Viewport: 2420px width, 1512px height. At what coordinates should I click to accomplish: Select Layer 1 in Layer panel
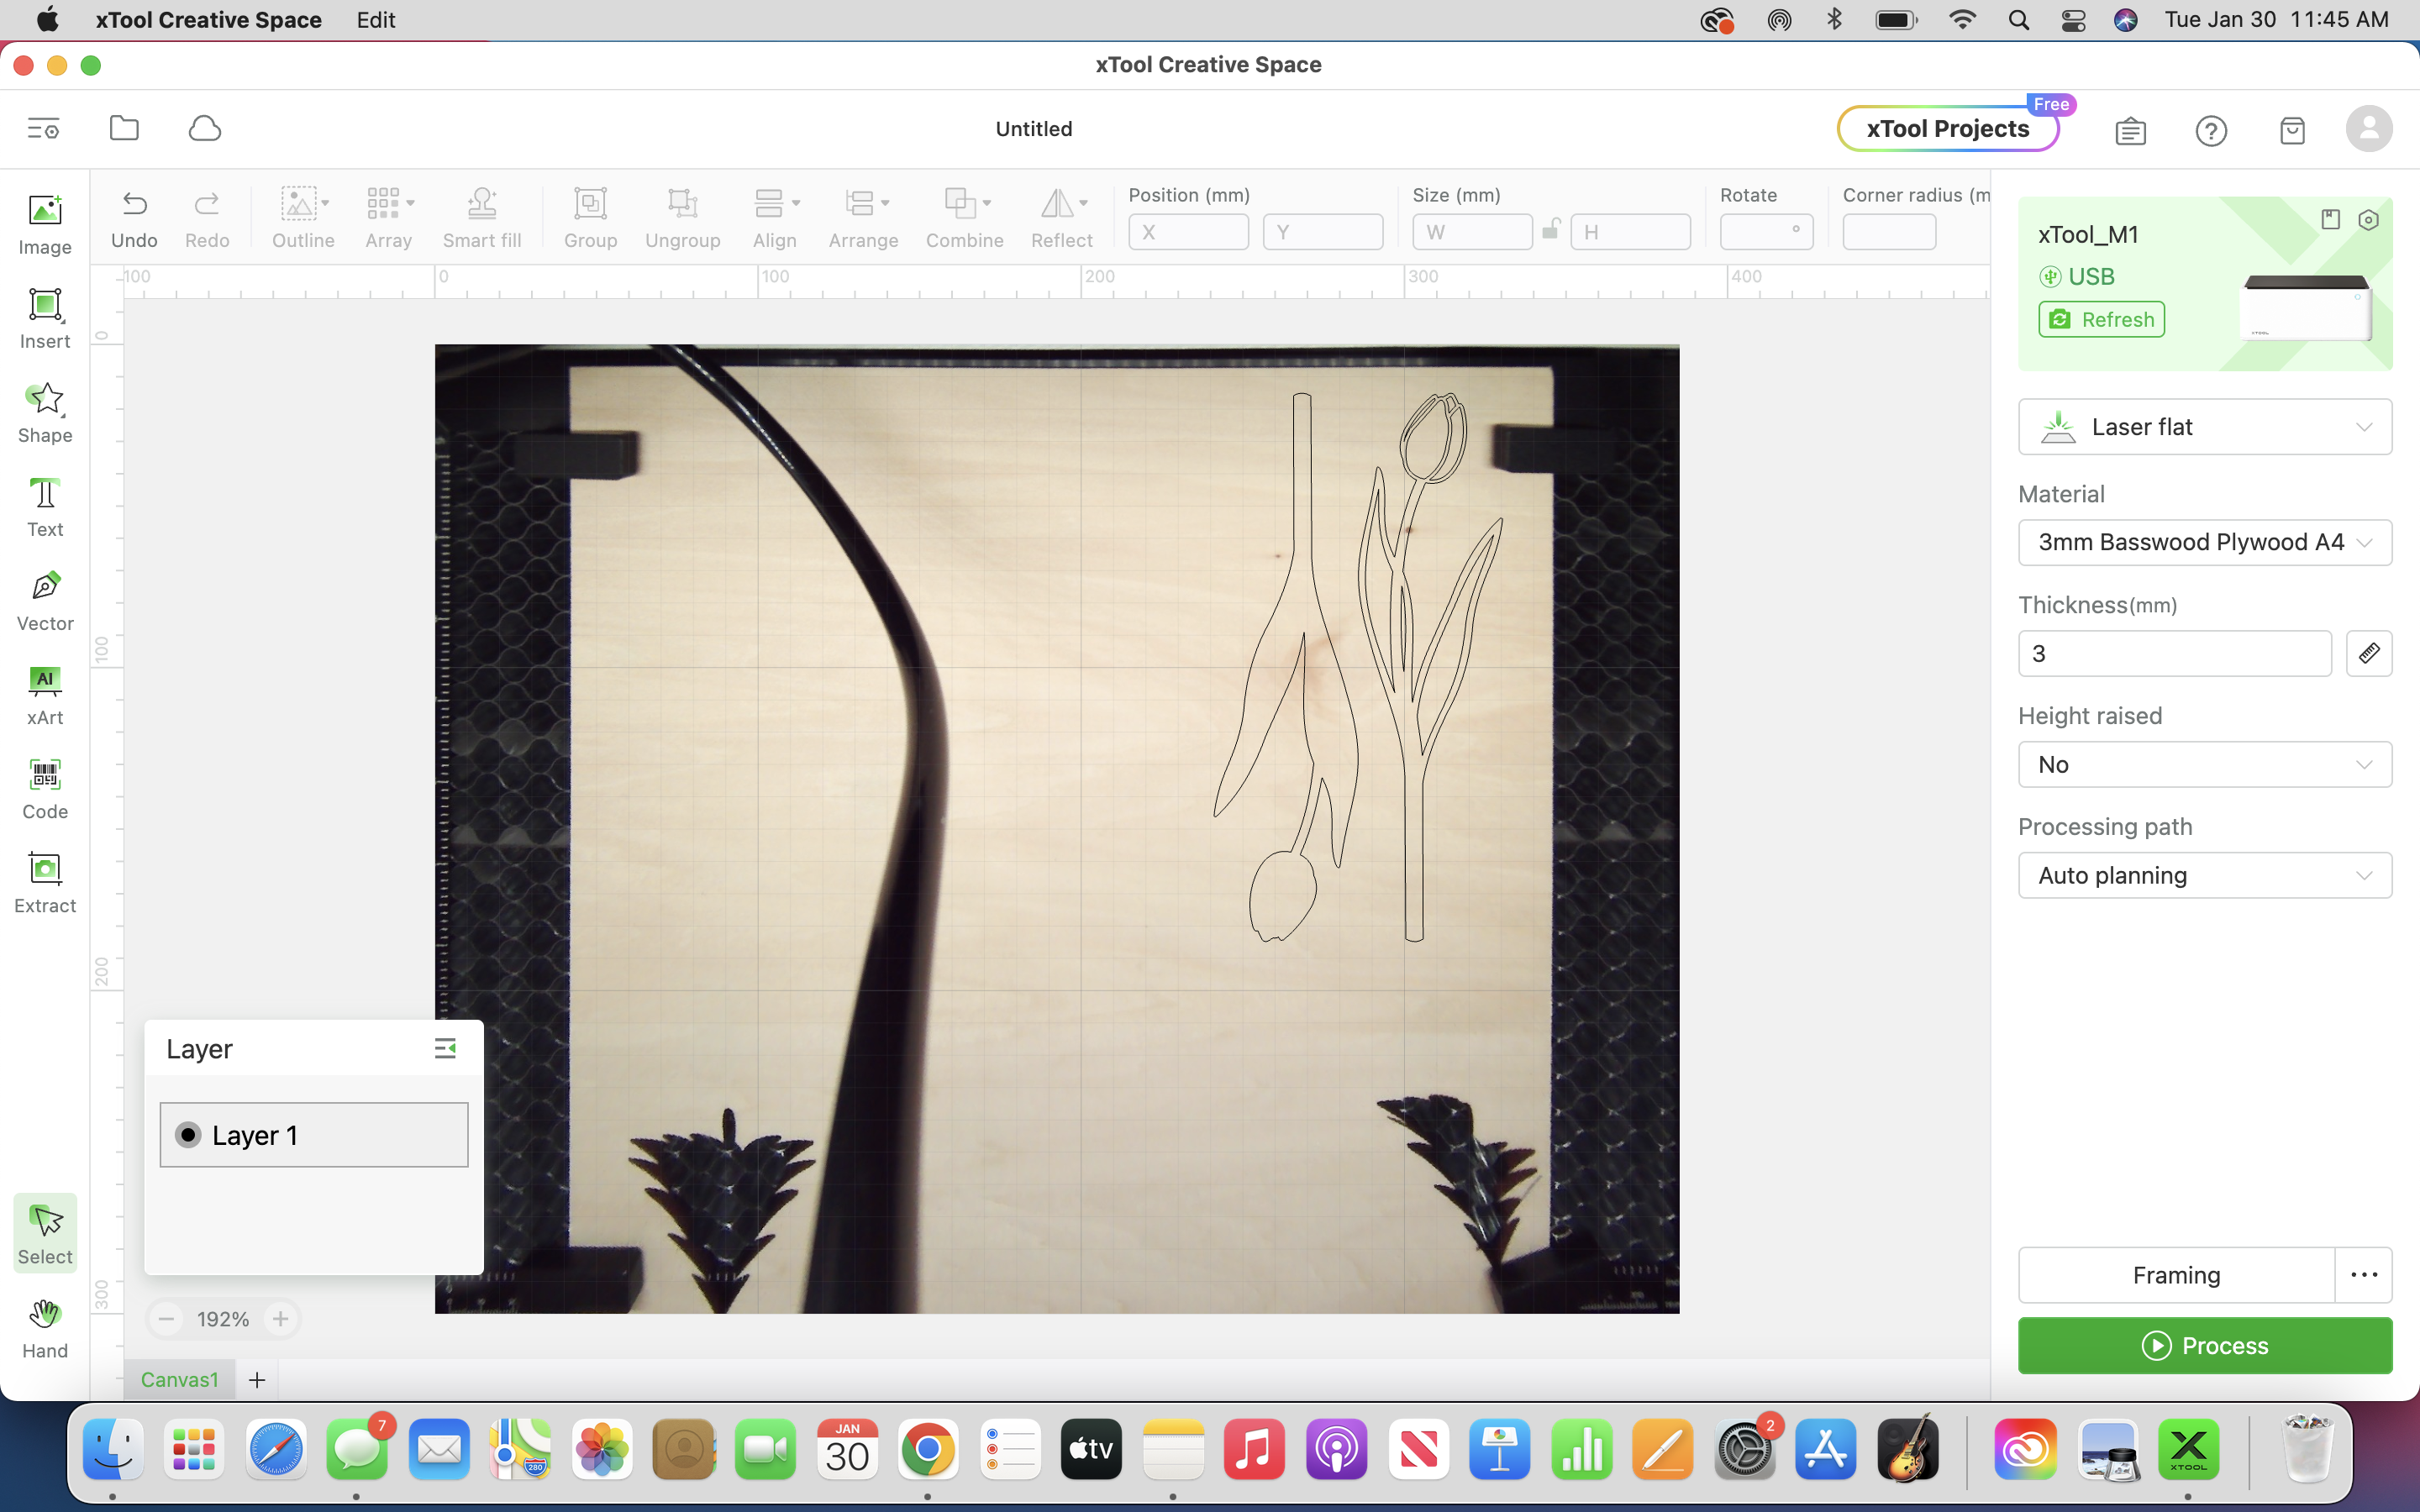point(314,1135)
